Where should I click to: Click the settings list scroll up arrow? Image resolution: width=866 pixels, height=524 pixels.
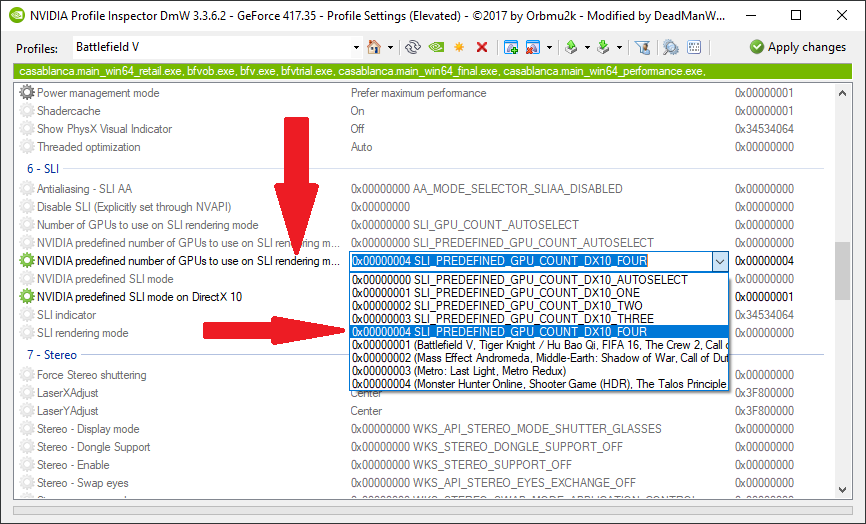(x=842, y=93)
